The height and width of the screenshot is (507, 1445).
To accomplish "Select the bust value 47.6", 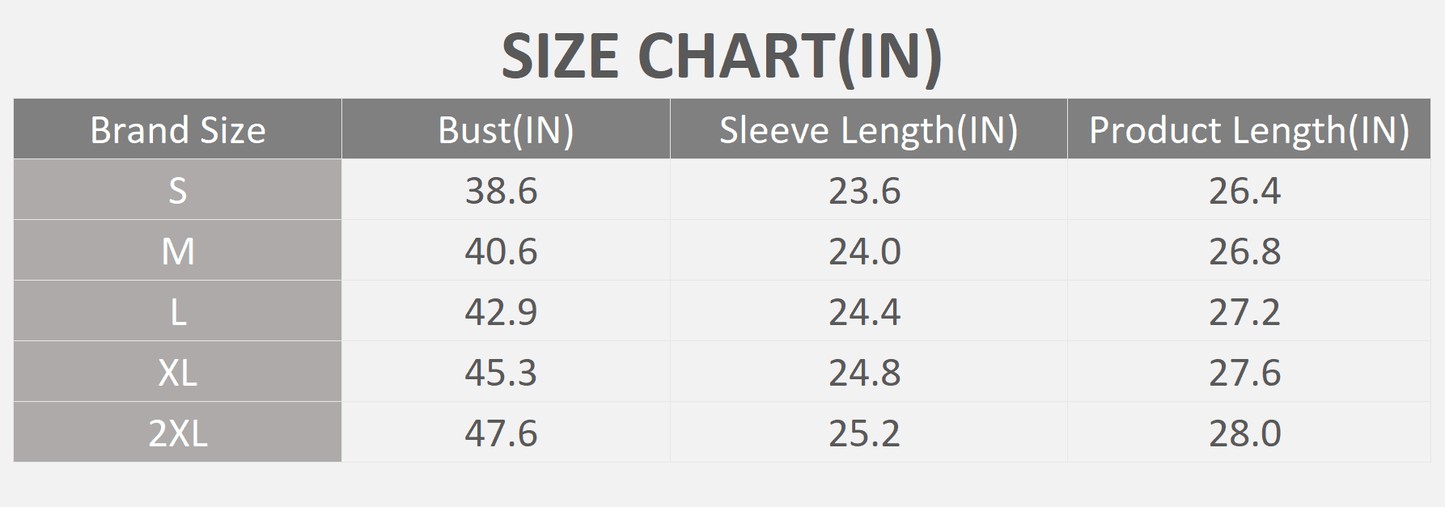I will pos(501,433).
